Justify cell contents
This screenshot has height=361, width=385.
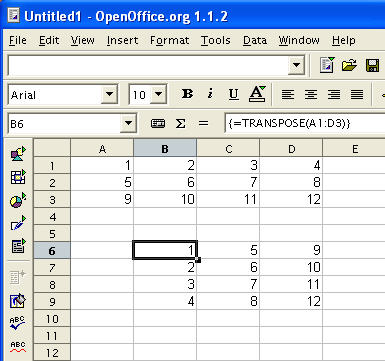357,95
